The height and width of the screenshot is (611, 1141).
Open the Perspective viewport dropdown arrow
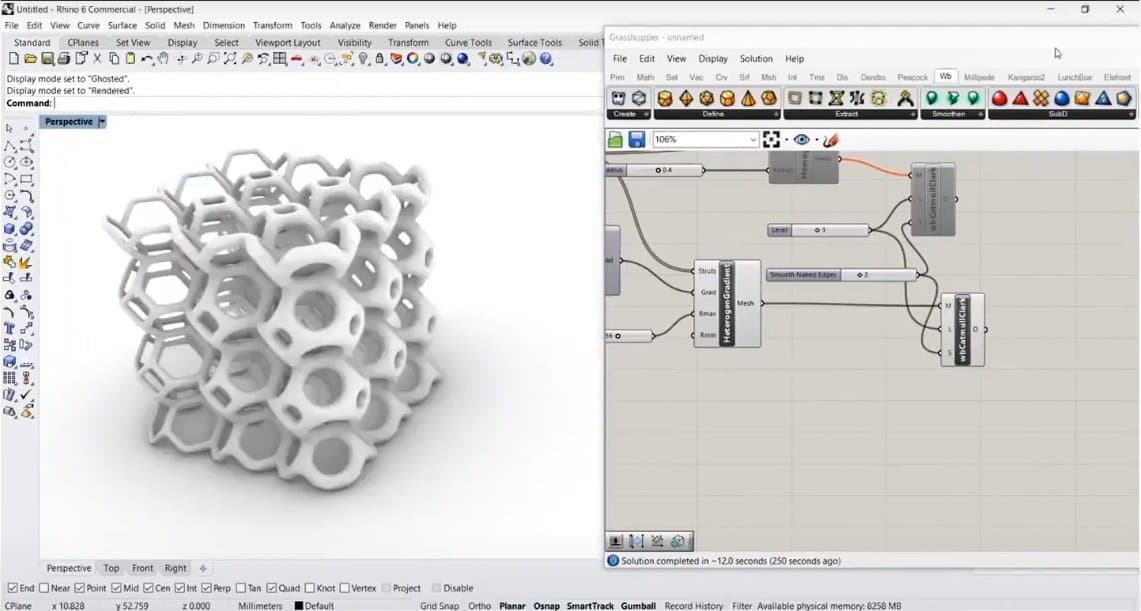pos(102,122)
